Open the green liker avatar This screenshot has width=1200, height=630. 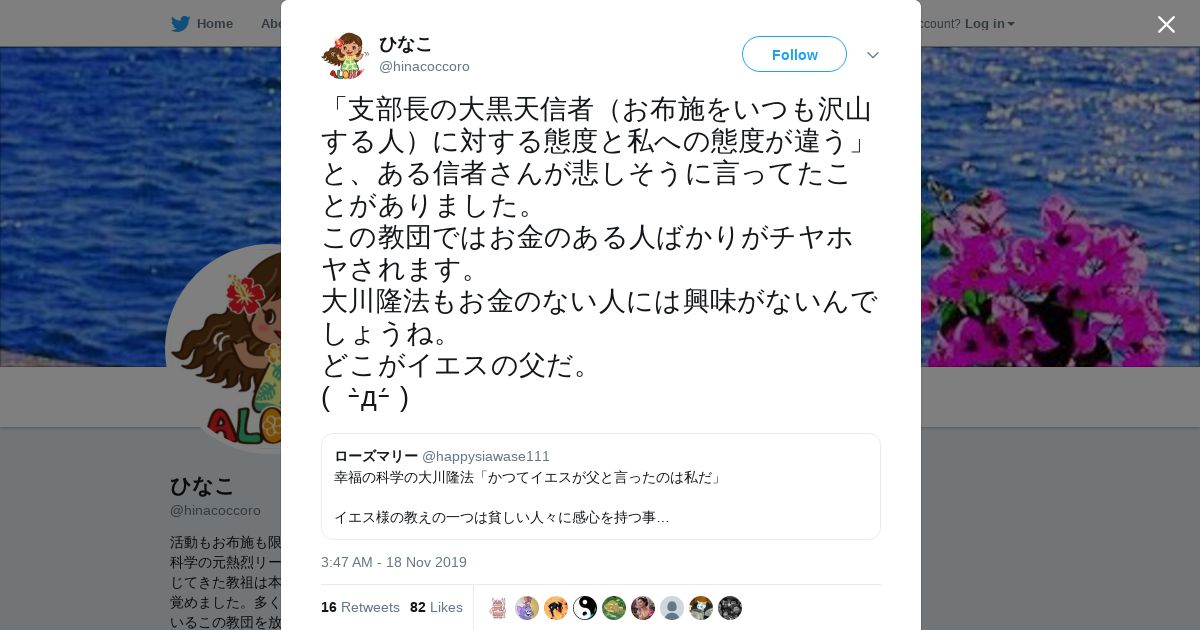pos(614,608)
